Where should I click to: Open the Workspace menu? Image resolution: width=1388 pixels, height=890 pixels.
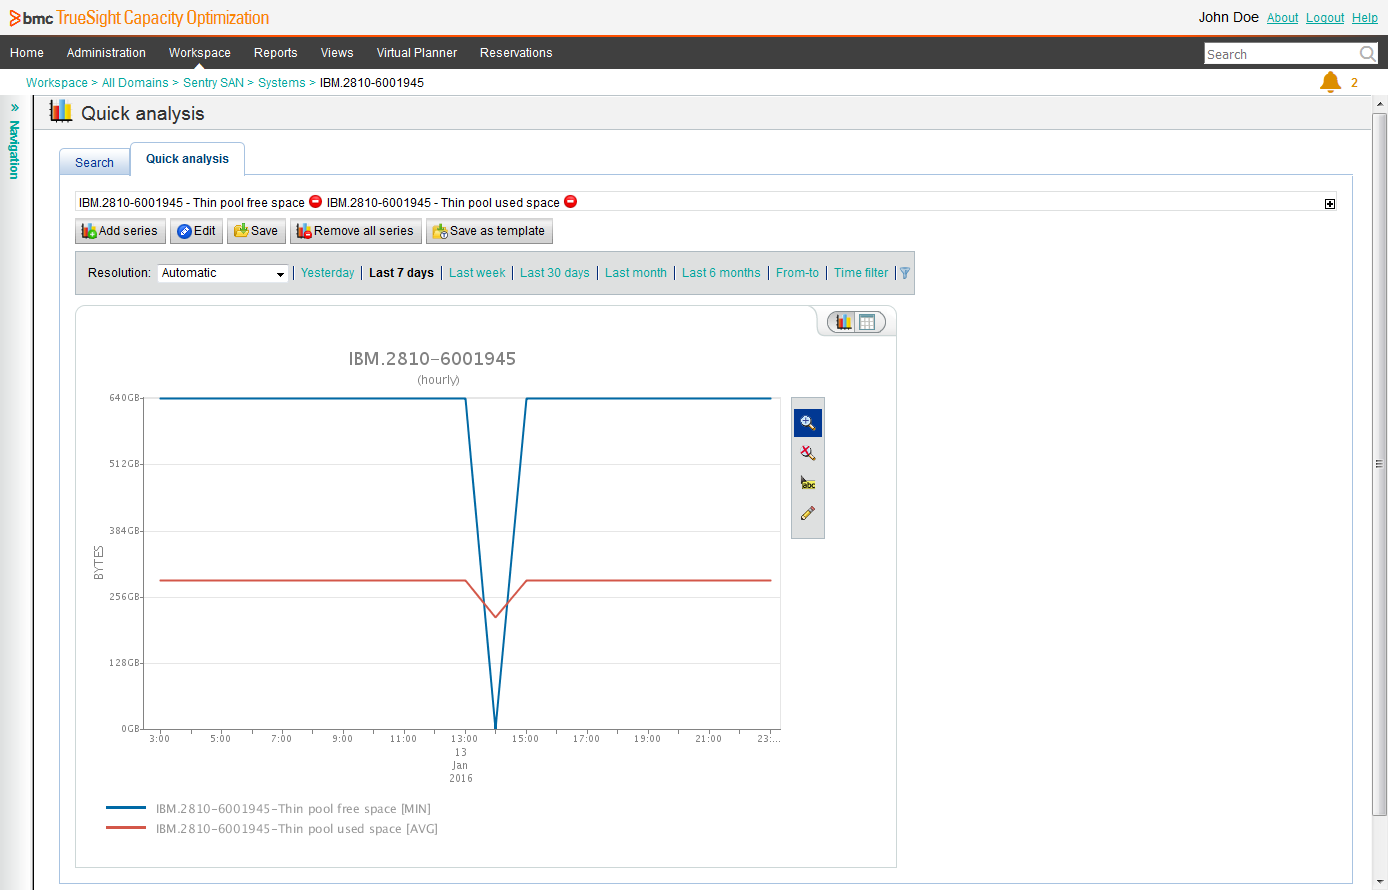[x=199, y=53]
